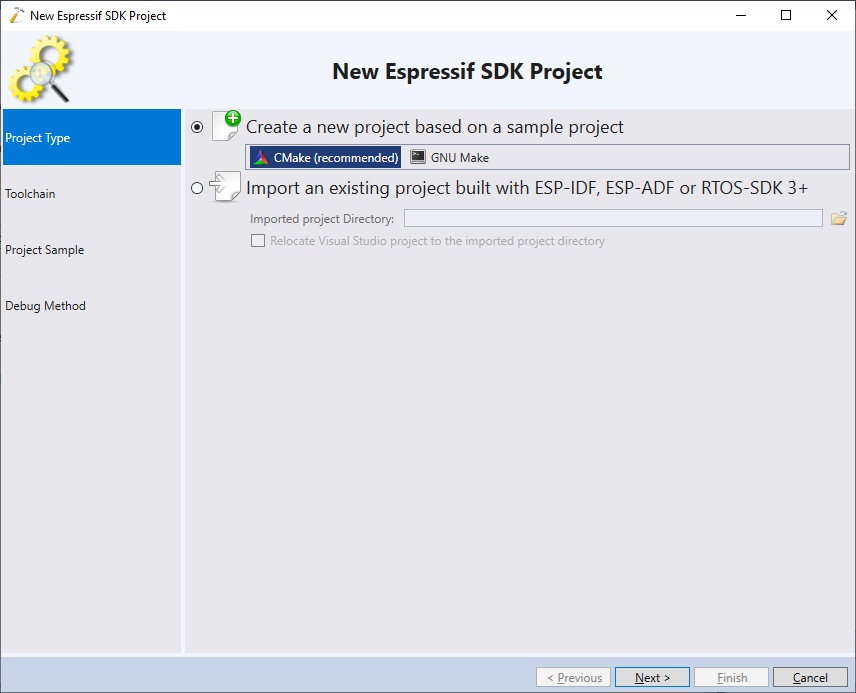Image resolution: width=856 pixels, height=693 pixels.
Task: Open the Project Type wizard page
Action: click(92, 137)
